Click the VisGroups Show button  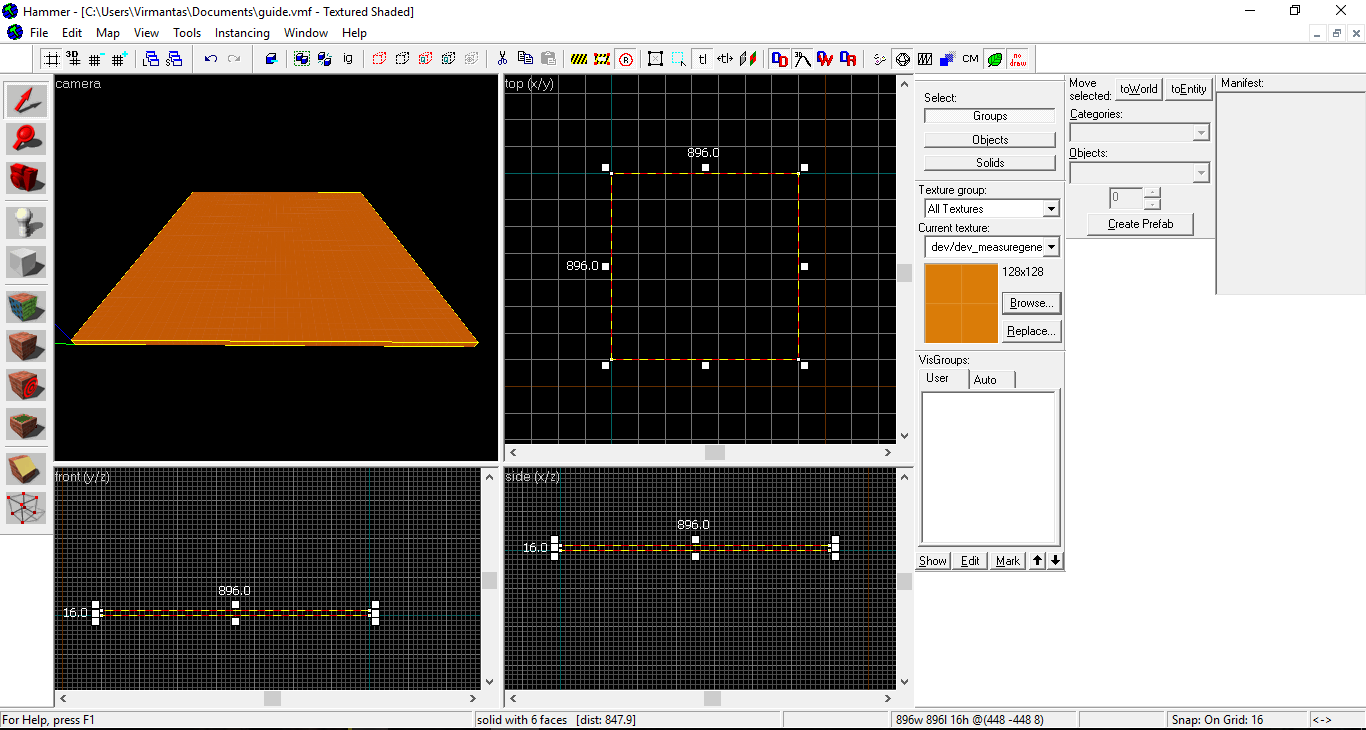point(933,561)
